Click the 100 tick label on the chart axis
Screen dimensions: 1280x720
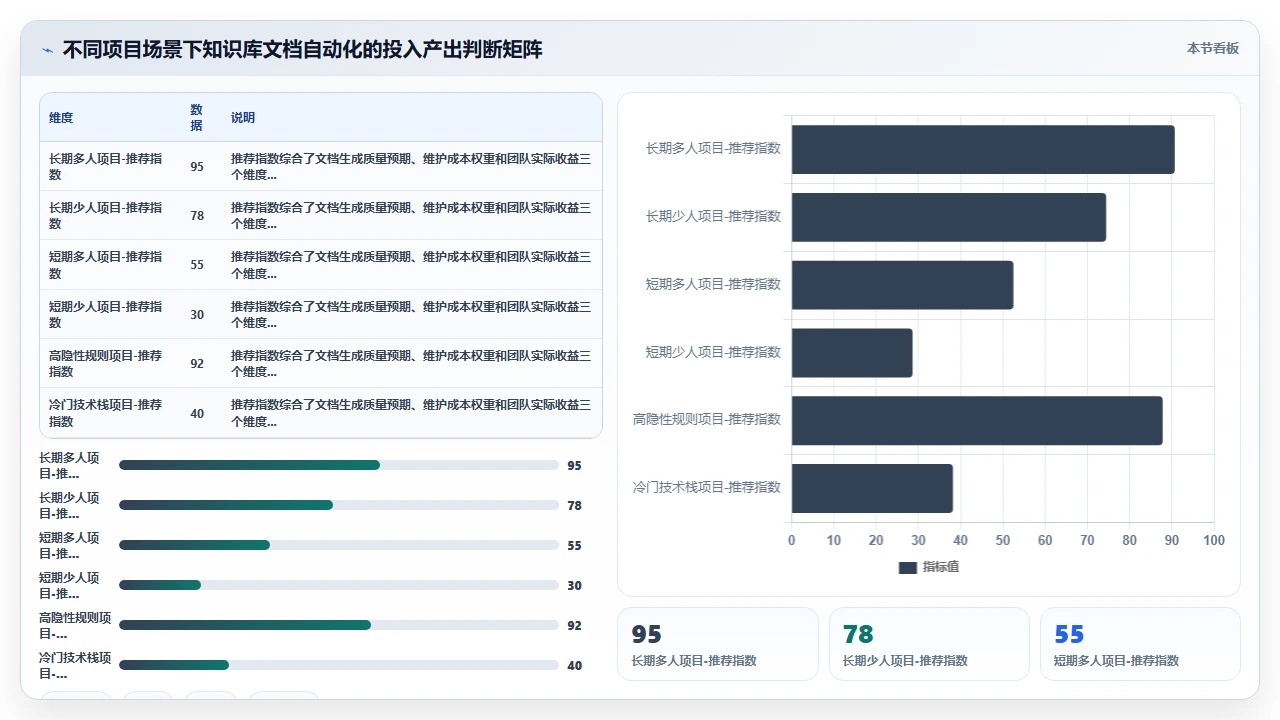tap(1214, 540)
